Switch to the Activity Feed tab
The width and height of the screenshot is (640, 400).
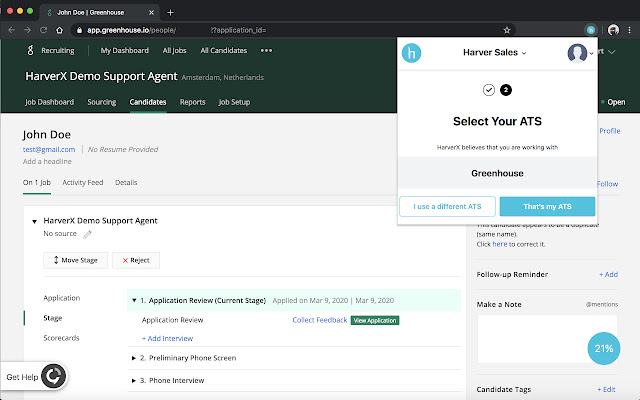pos(83,183)
